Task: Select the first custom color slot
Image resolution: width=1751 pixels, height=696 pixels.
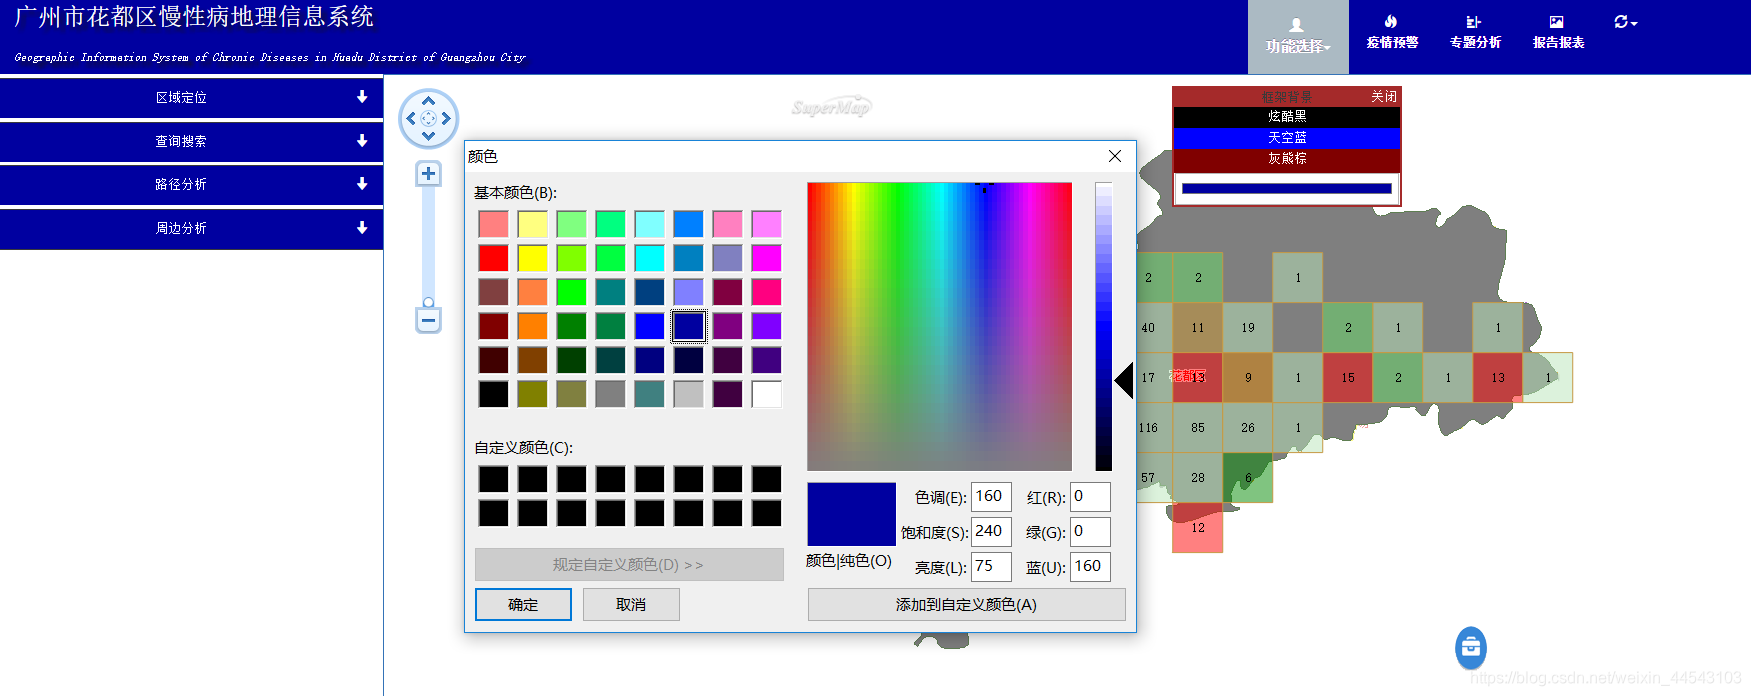Action: point(493,479)
